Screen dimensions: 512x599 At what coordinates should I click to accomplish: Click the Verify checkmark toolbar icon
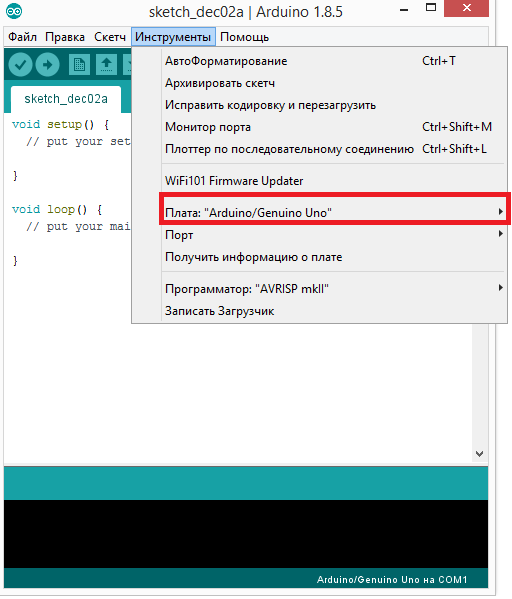coord(20,65)
